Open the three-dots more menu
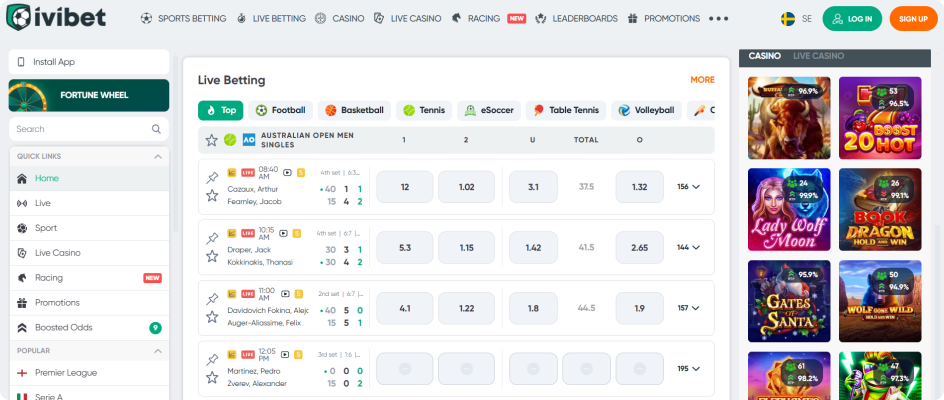The width and height of the screenshot is (944, 400). click(x=718, y=19)
